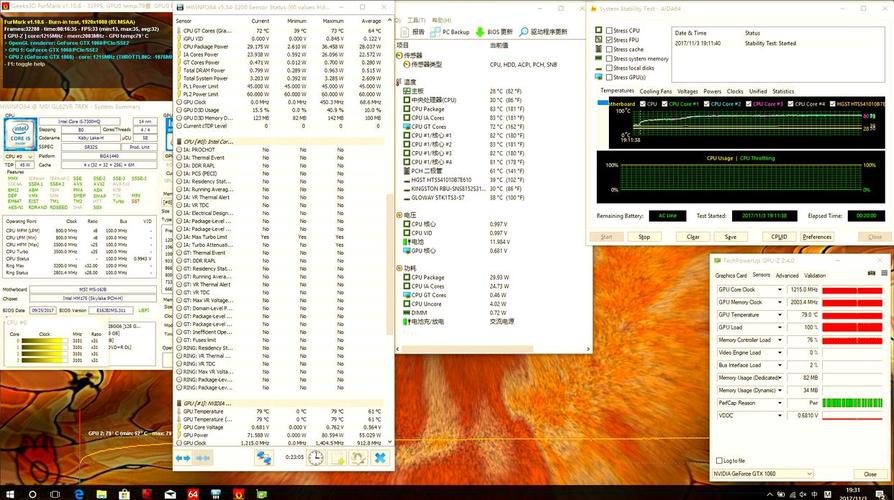Image resolution: width=894 pixels, height=500 pixels.
Task: Click the HWiNFO network sharing computers icon
Action: [263, 457]
